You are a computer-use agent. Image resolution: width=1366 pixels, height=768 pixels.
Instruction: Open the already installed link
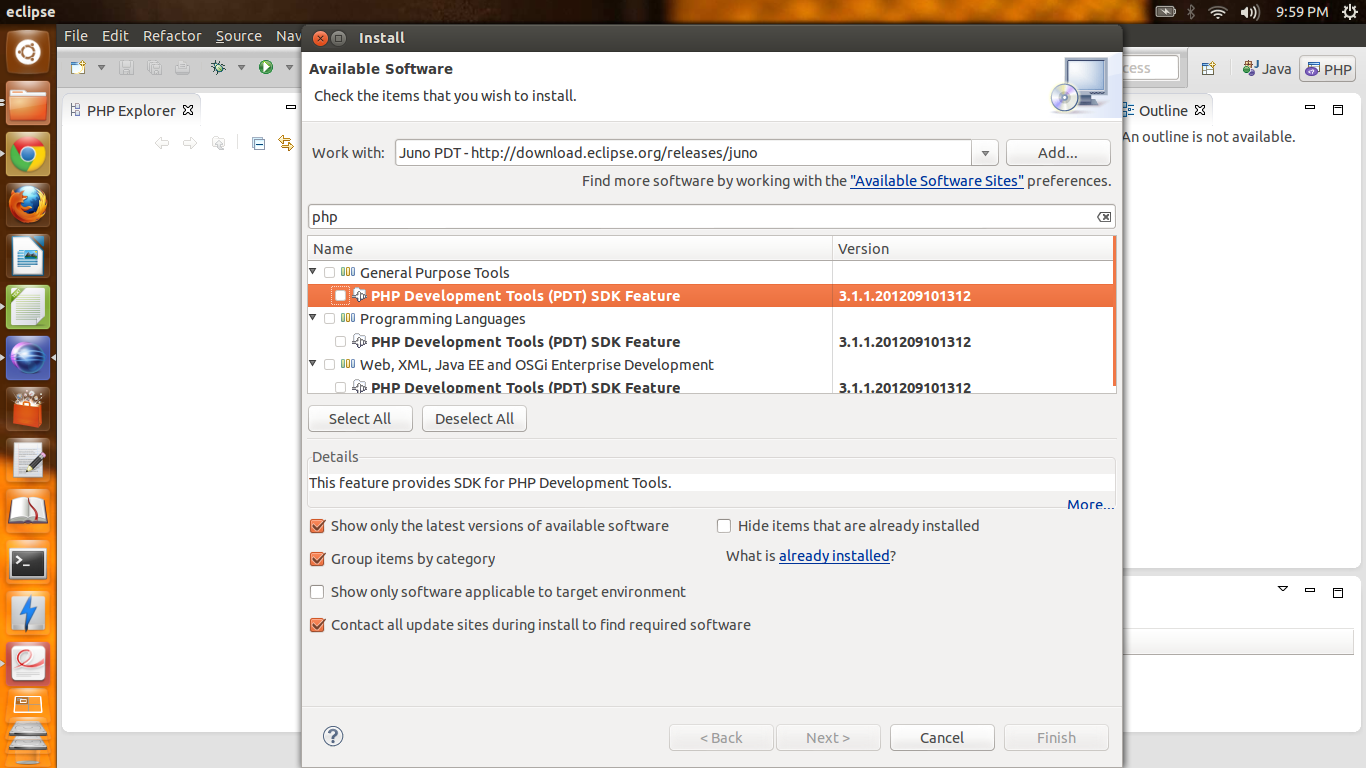point(834,556)
